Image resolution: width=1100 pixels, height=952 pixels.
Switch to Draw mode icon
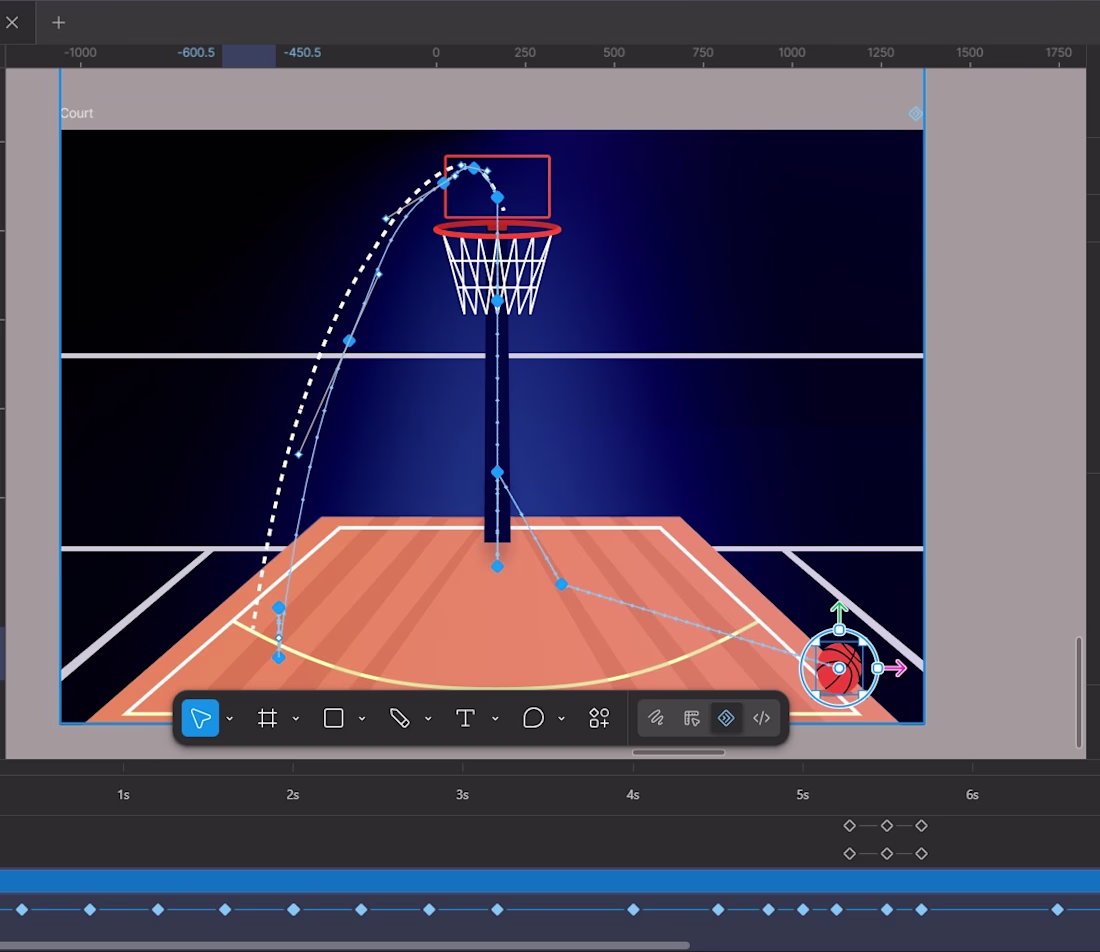(655, 718)
